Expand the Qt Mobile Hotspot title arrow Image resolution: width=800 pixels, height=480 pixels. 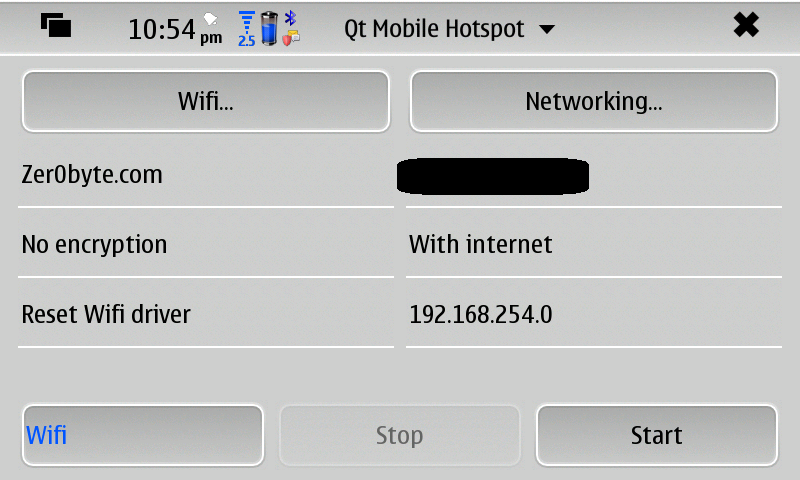547,30
